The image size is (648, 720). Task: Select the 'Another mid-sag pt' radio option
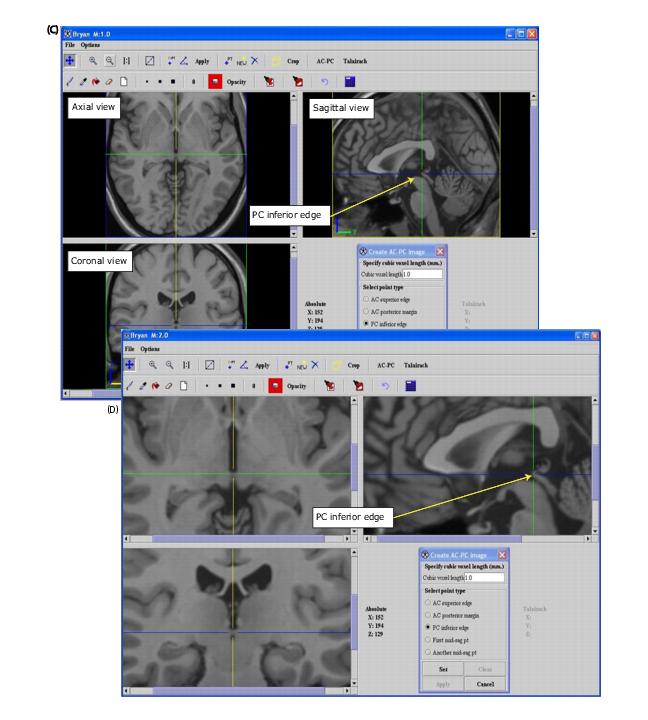(x=430, y=651)
